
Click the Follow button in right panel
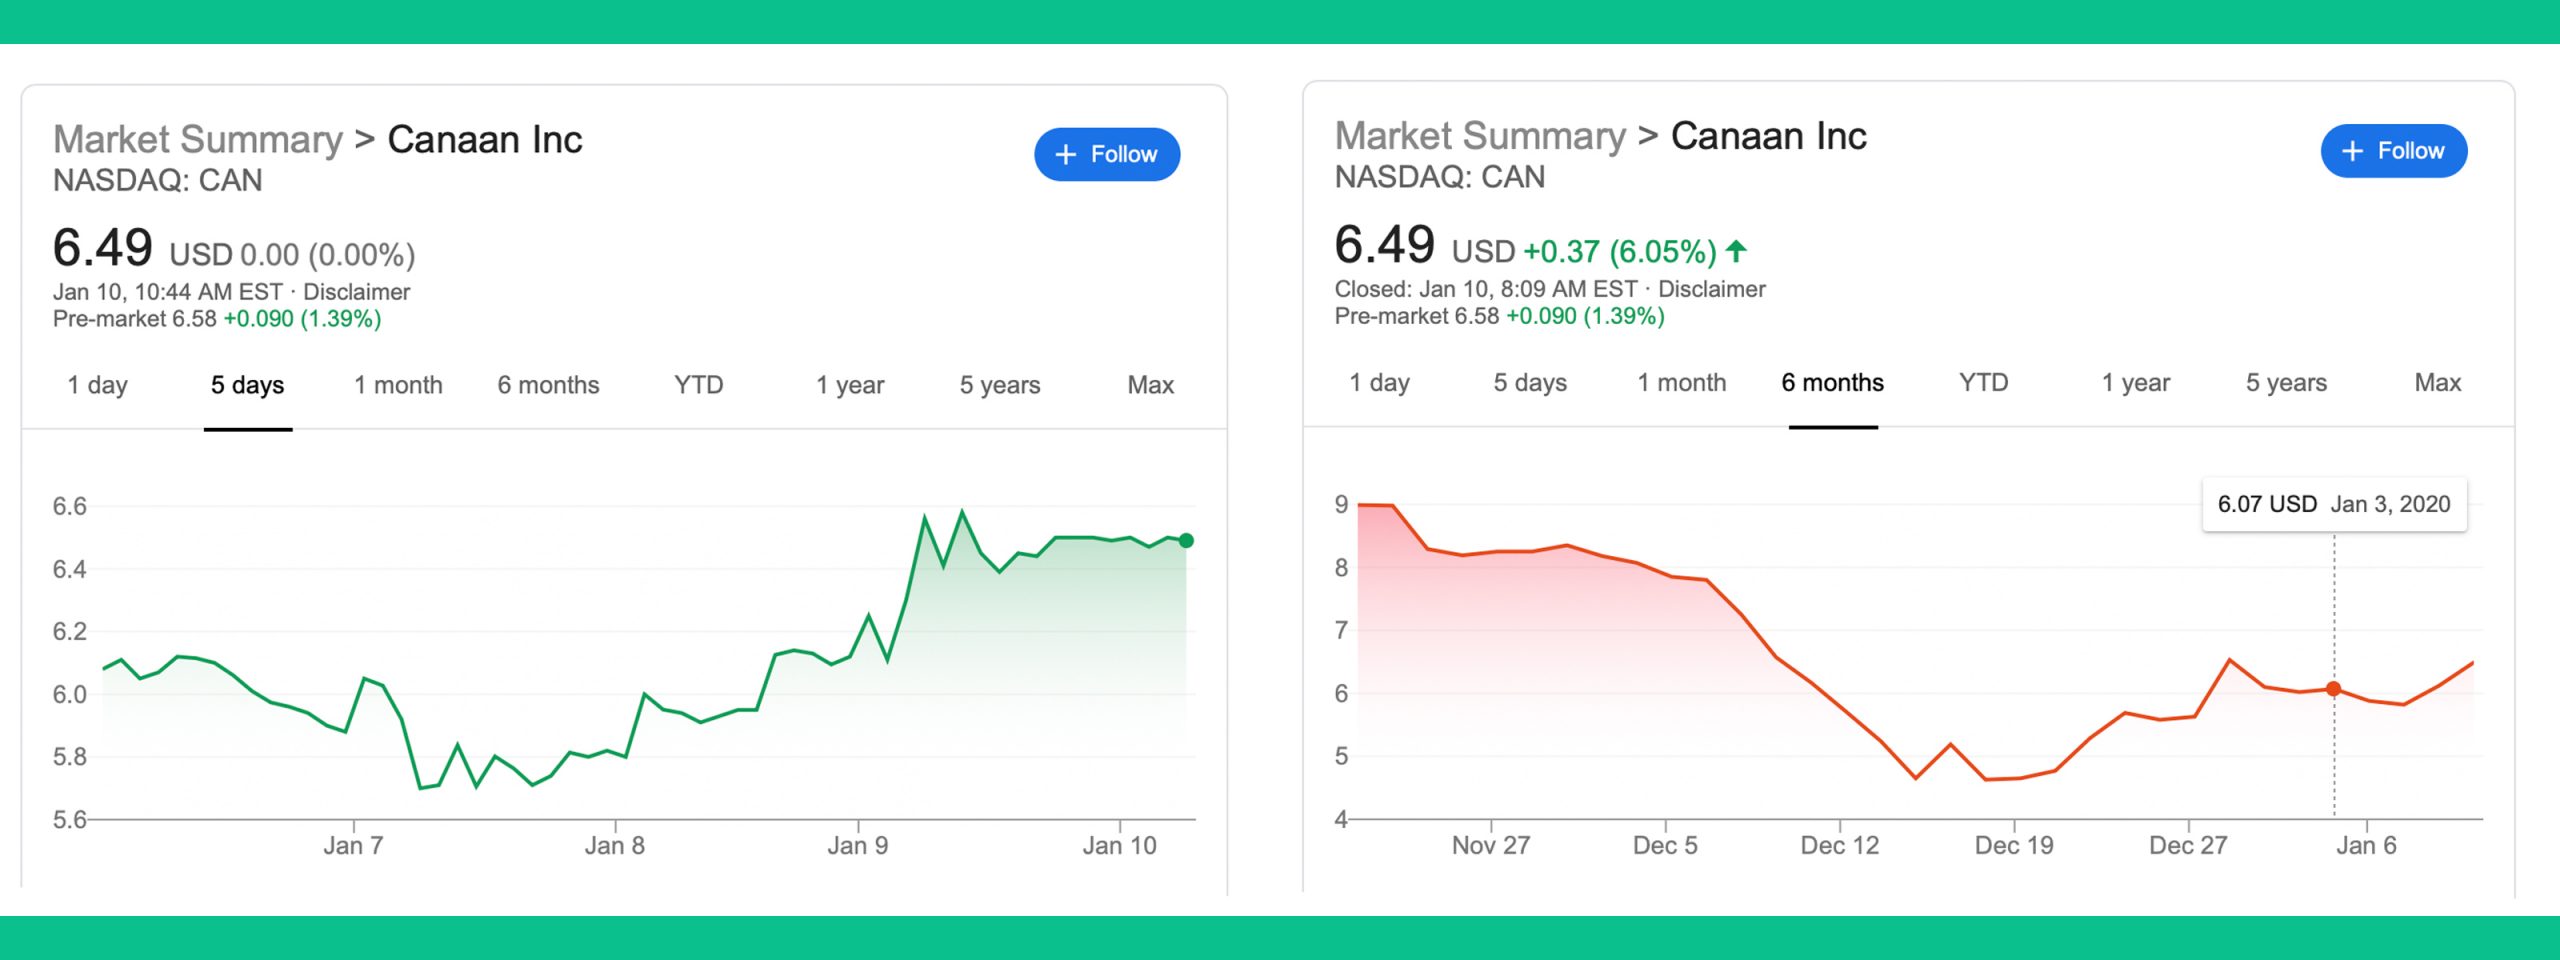[x=2393, y=151]
